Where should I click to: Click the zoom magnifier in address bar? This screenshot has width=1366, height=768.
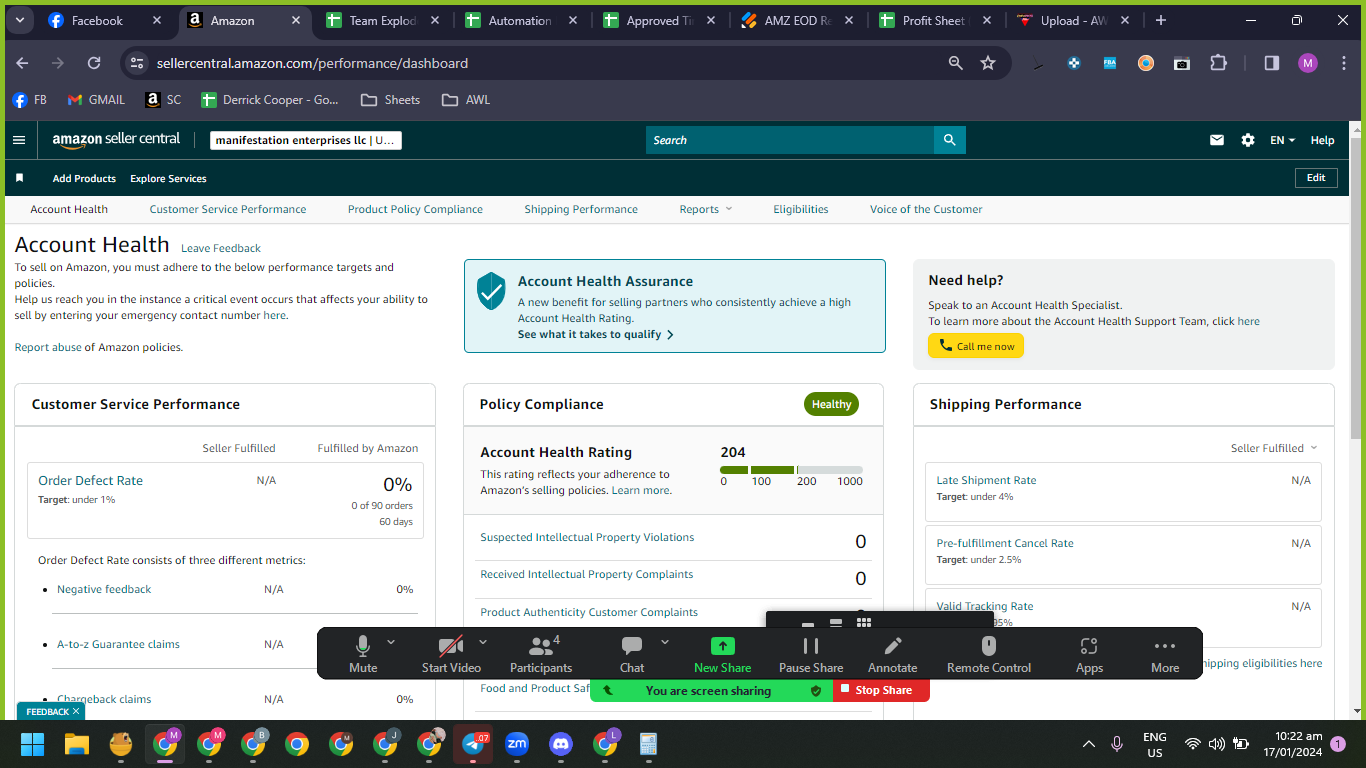(956, 63)
